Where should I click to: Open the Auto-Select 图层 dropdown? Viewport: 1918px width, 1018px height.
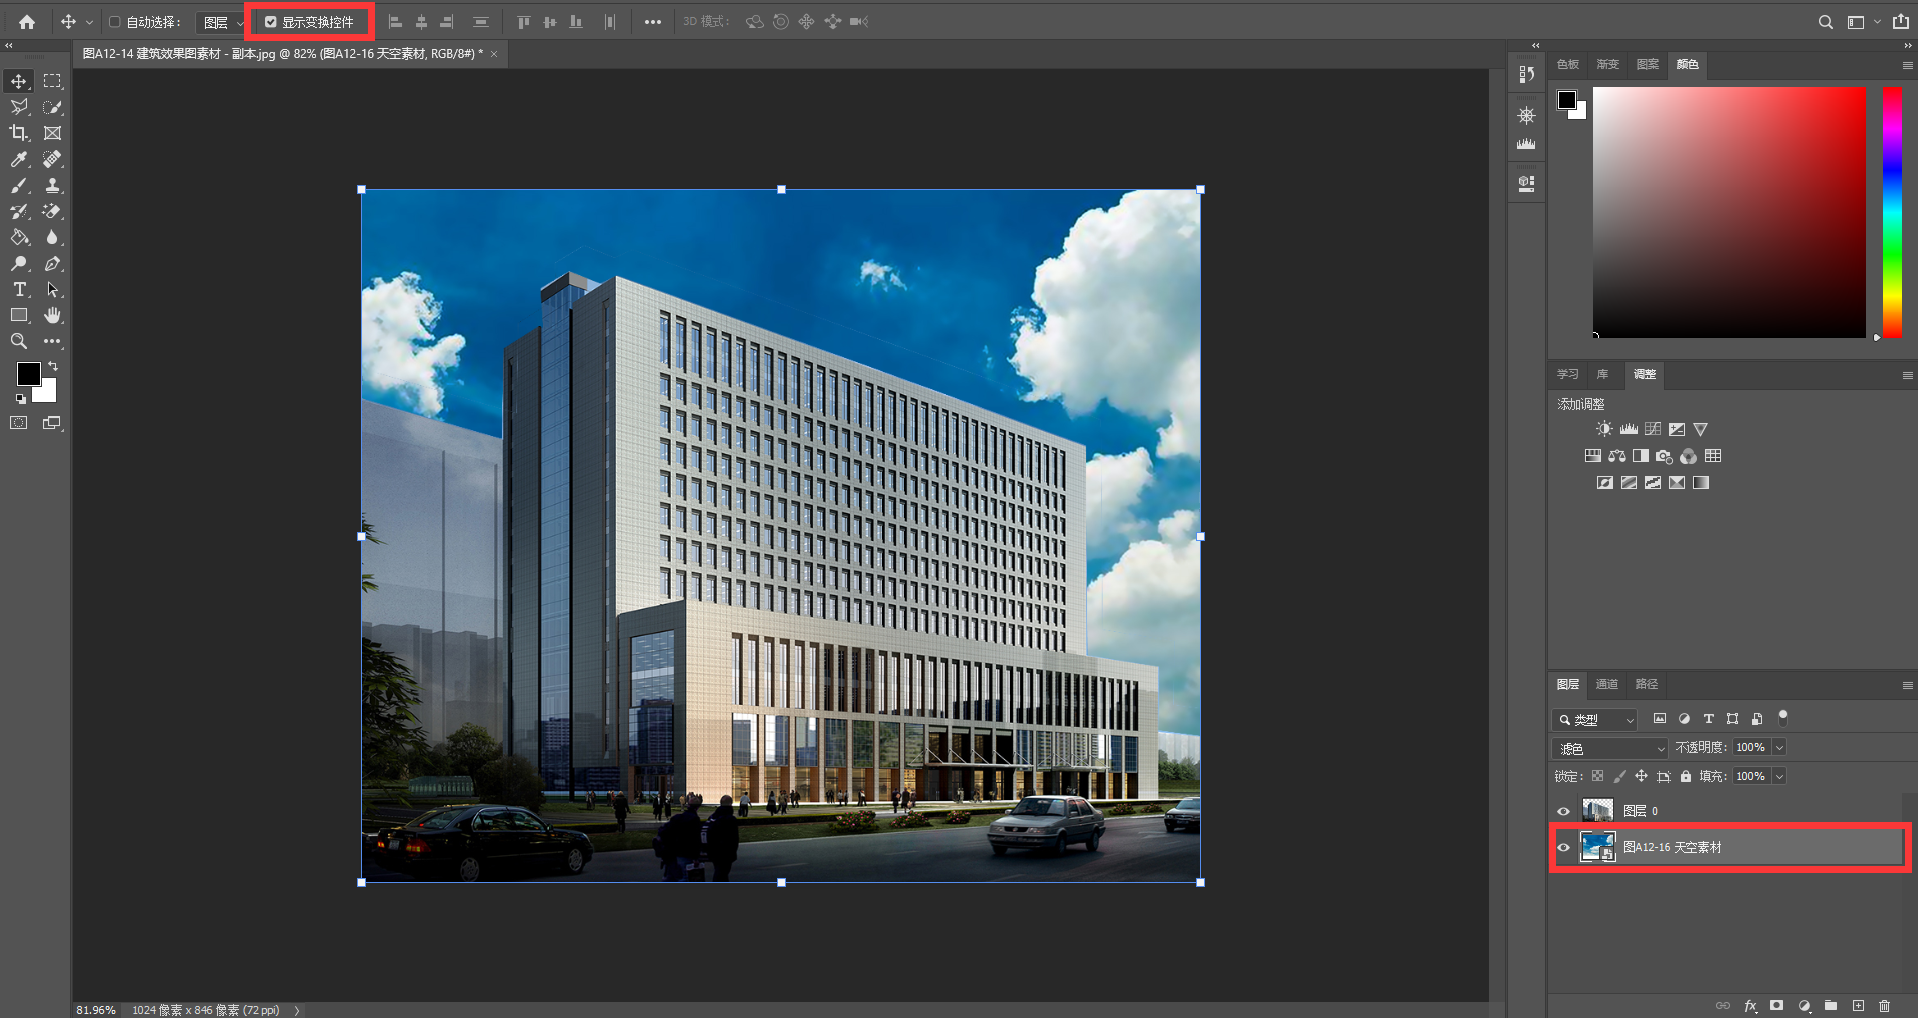tap(221, 22)
